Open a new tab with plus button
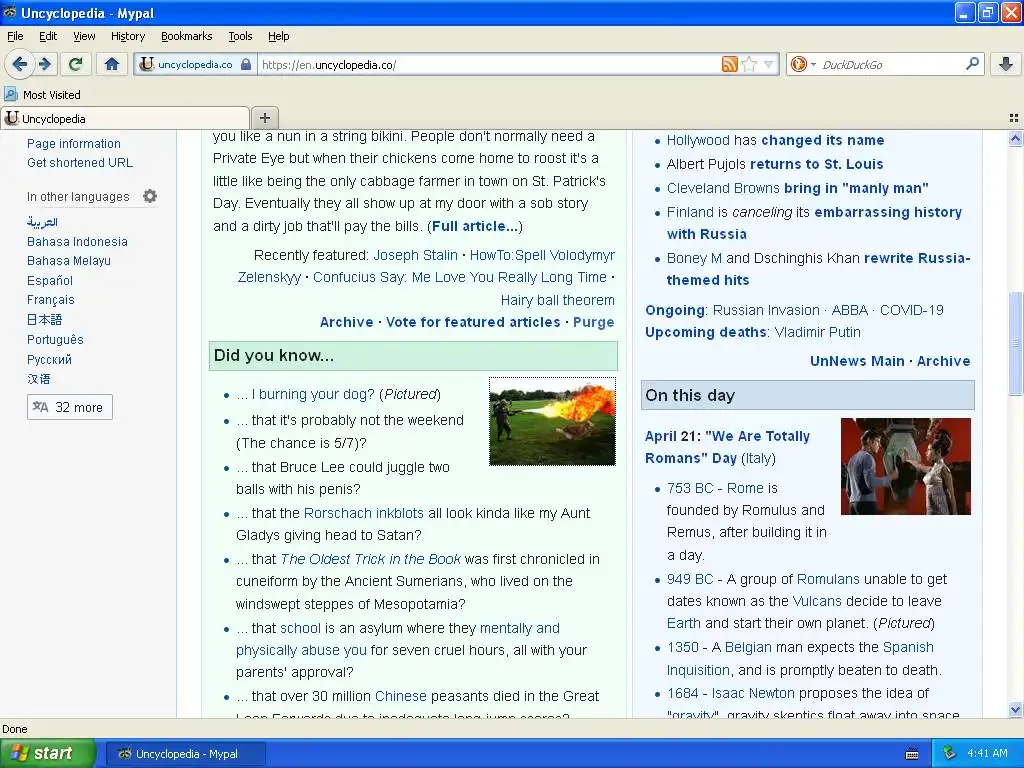Screen dimensions: 1024x768 (264, 118)
